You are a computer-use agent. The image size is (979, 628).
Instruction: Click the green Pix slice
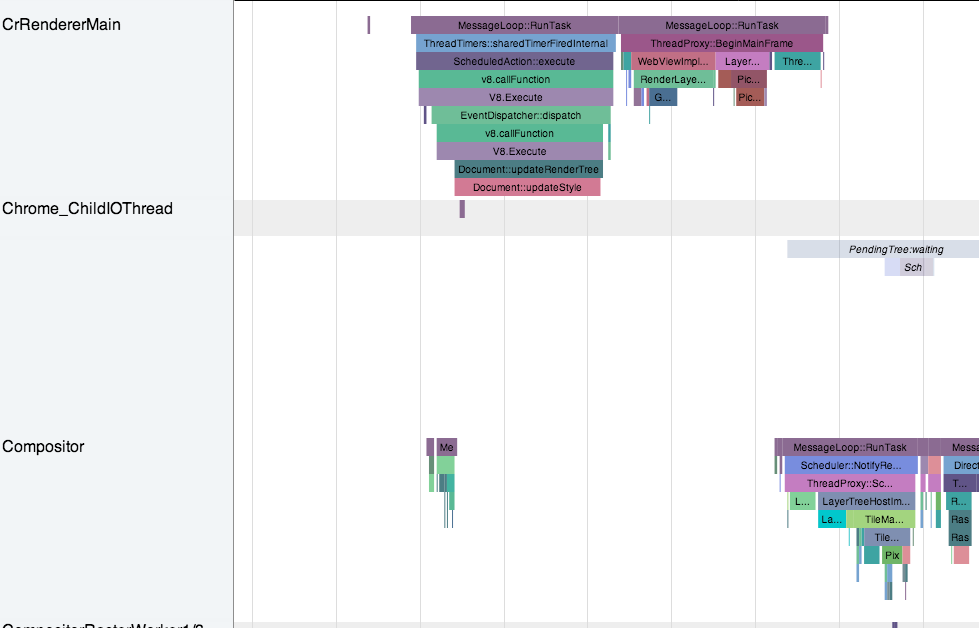[x=892, y=555]
